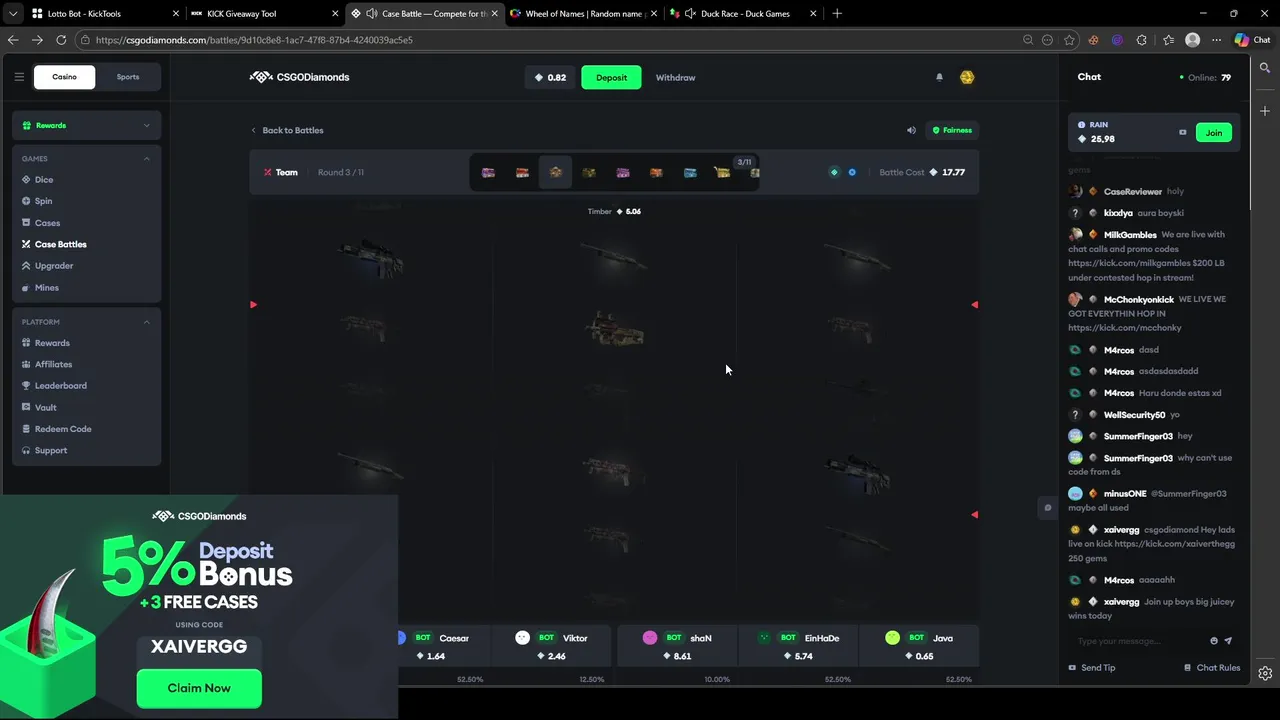Open Edge sidebar settings gear
The height and width of the screenshot is (720, 1280).
click(1265, 673)
